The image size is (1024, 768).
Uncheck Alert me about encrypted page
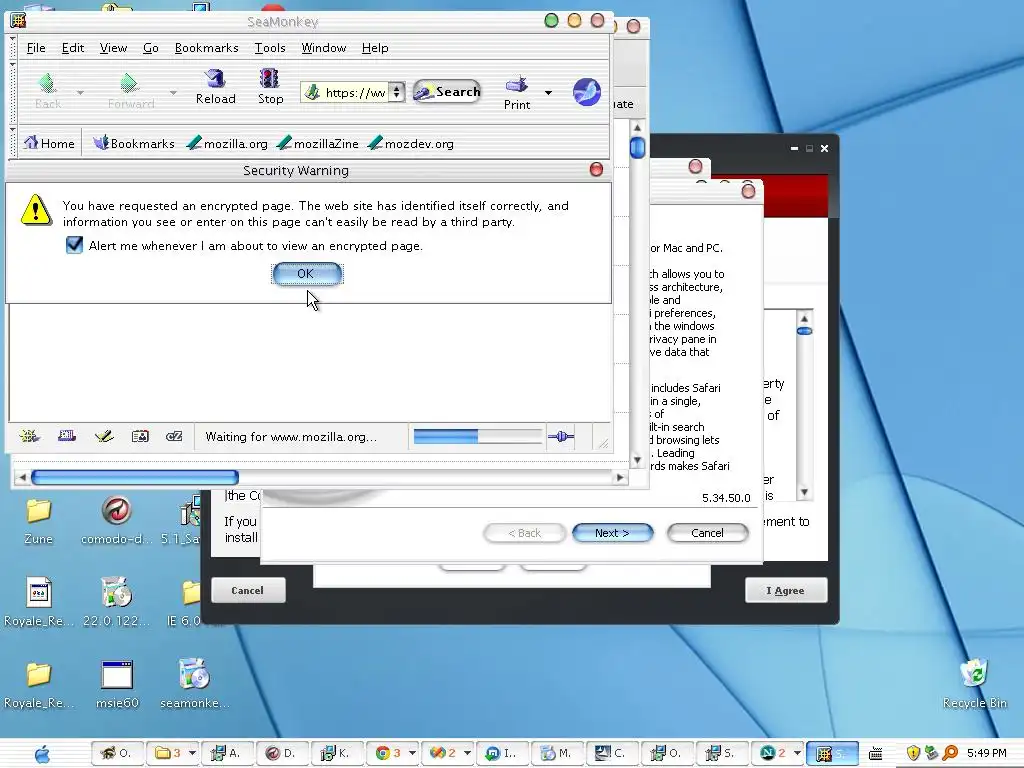[74, 245]
